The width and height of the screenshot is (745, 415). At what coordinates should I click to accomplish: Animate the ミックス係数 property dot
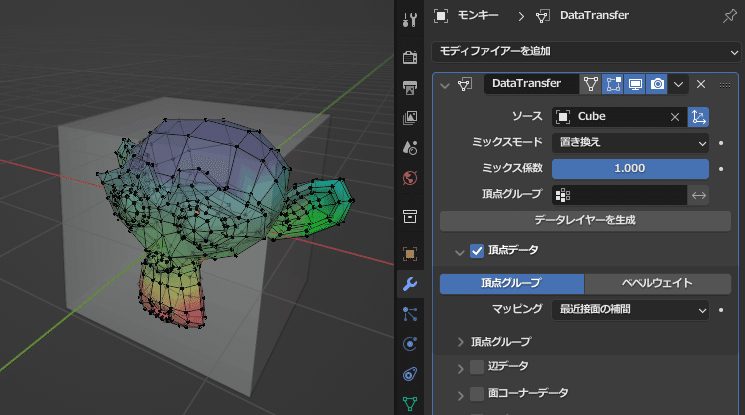click(x=721, y=169)
